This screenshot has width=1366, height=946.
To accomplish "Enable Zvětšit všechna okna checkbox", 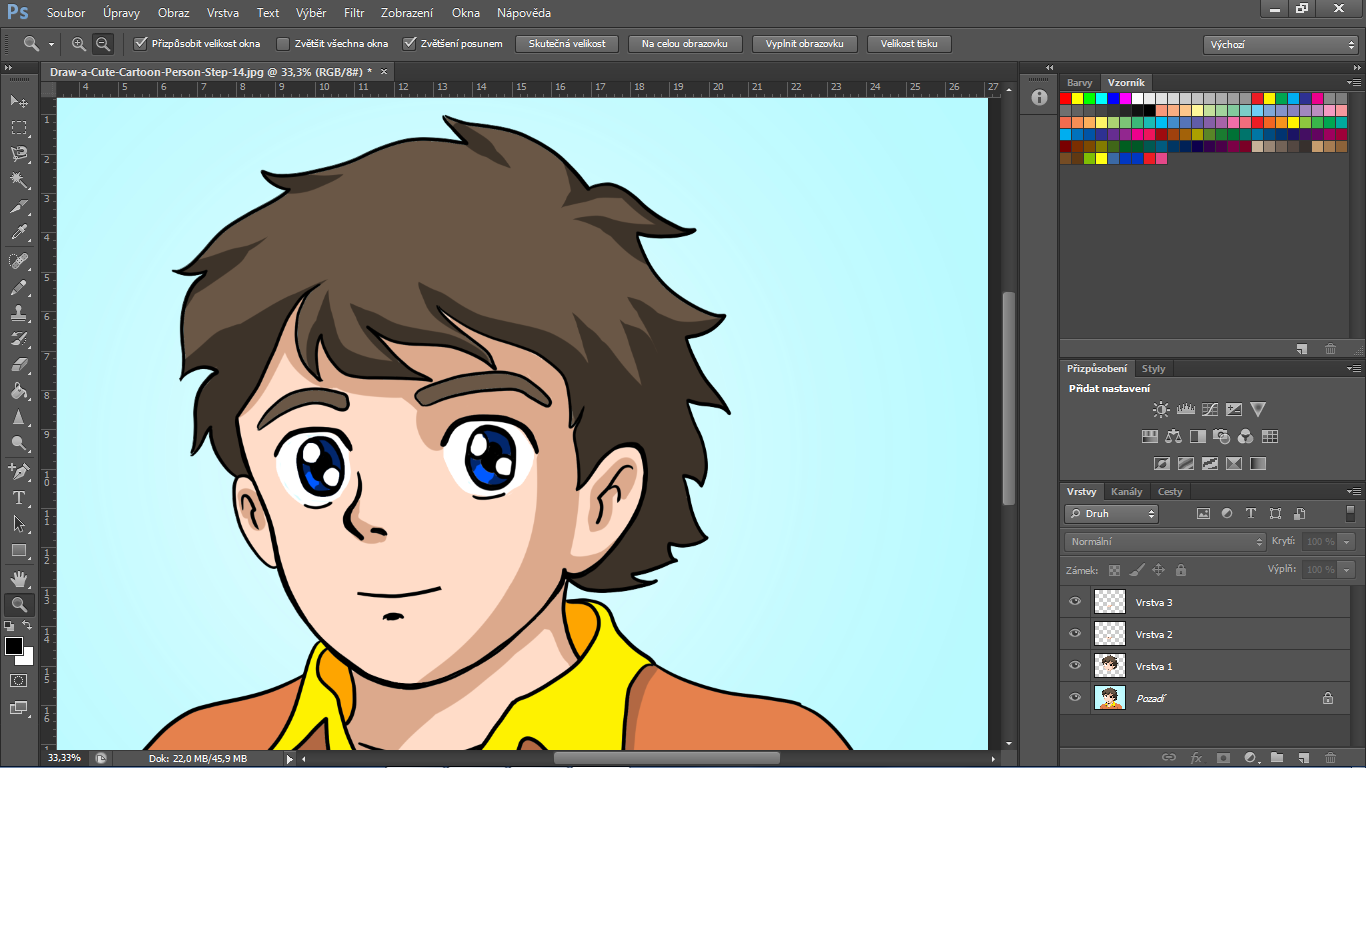I will (283, 44).
